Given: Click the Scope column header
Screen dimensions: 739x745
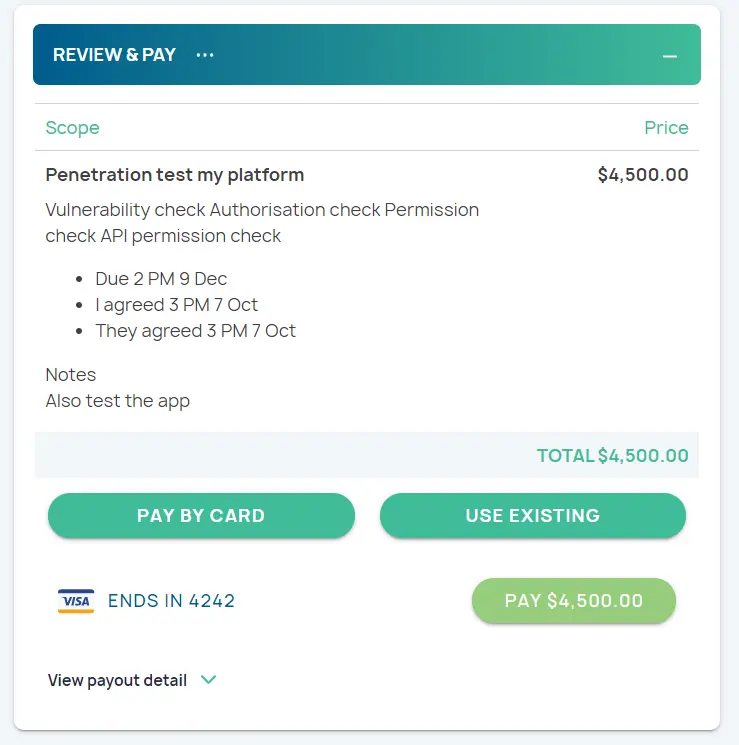Looking at the screenshot, I should [x=72, y=128].
